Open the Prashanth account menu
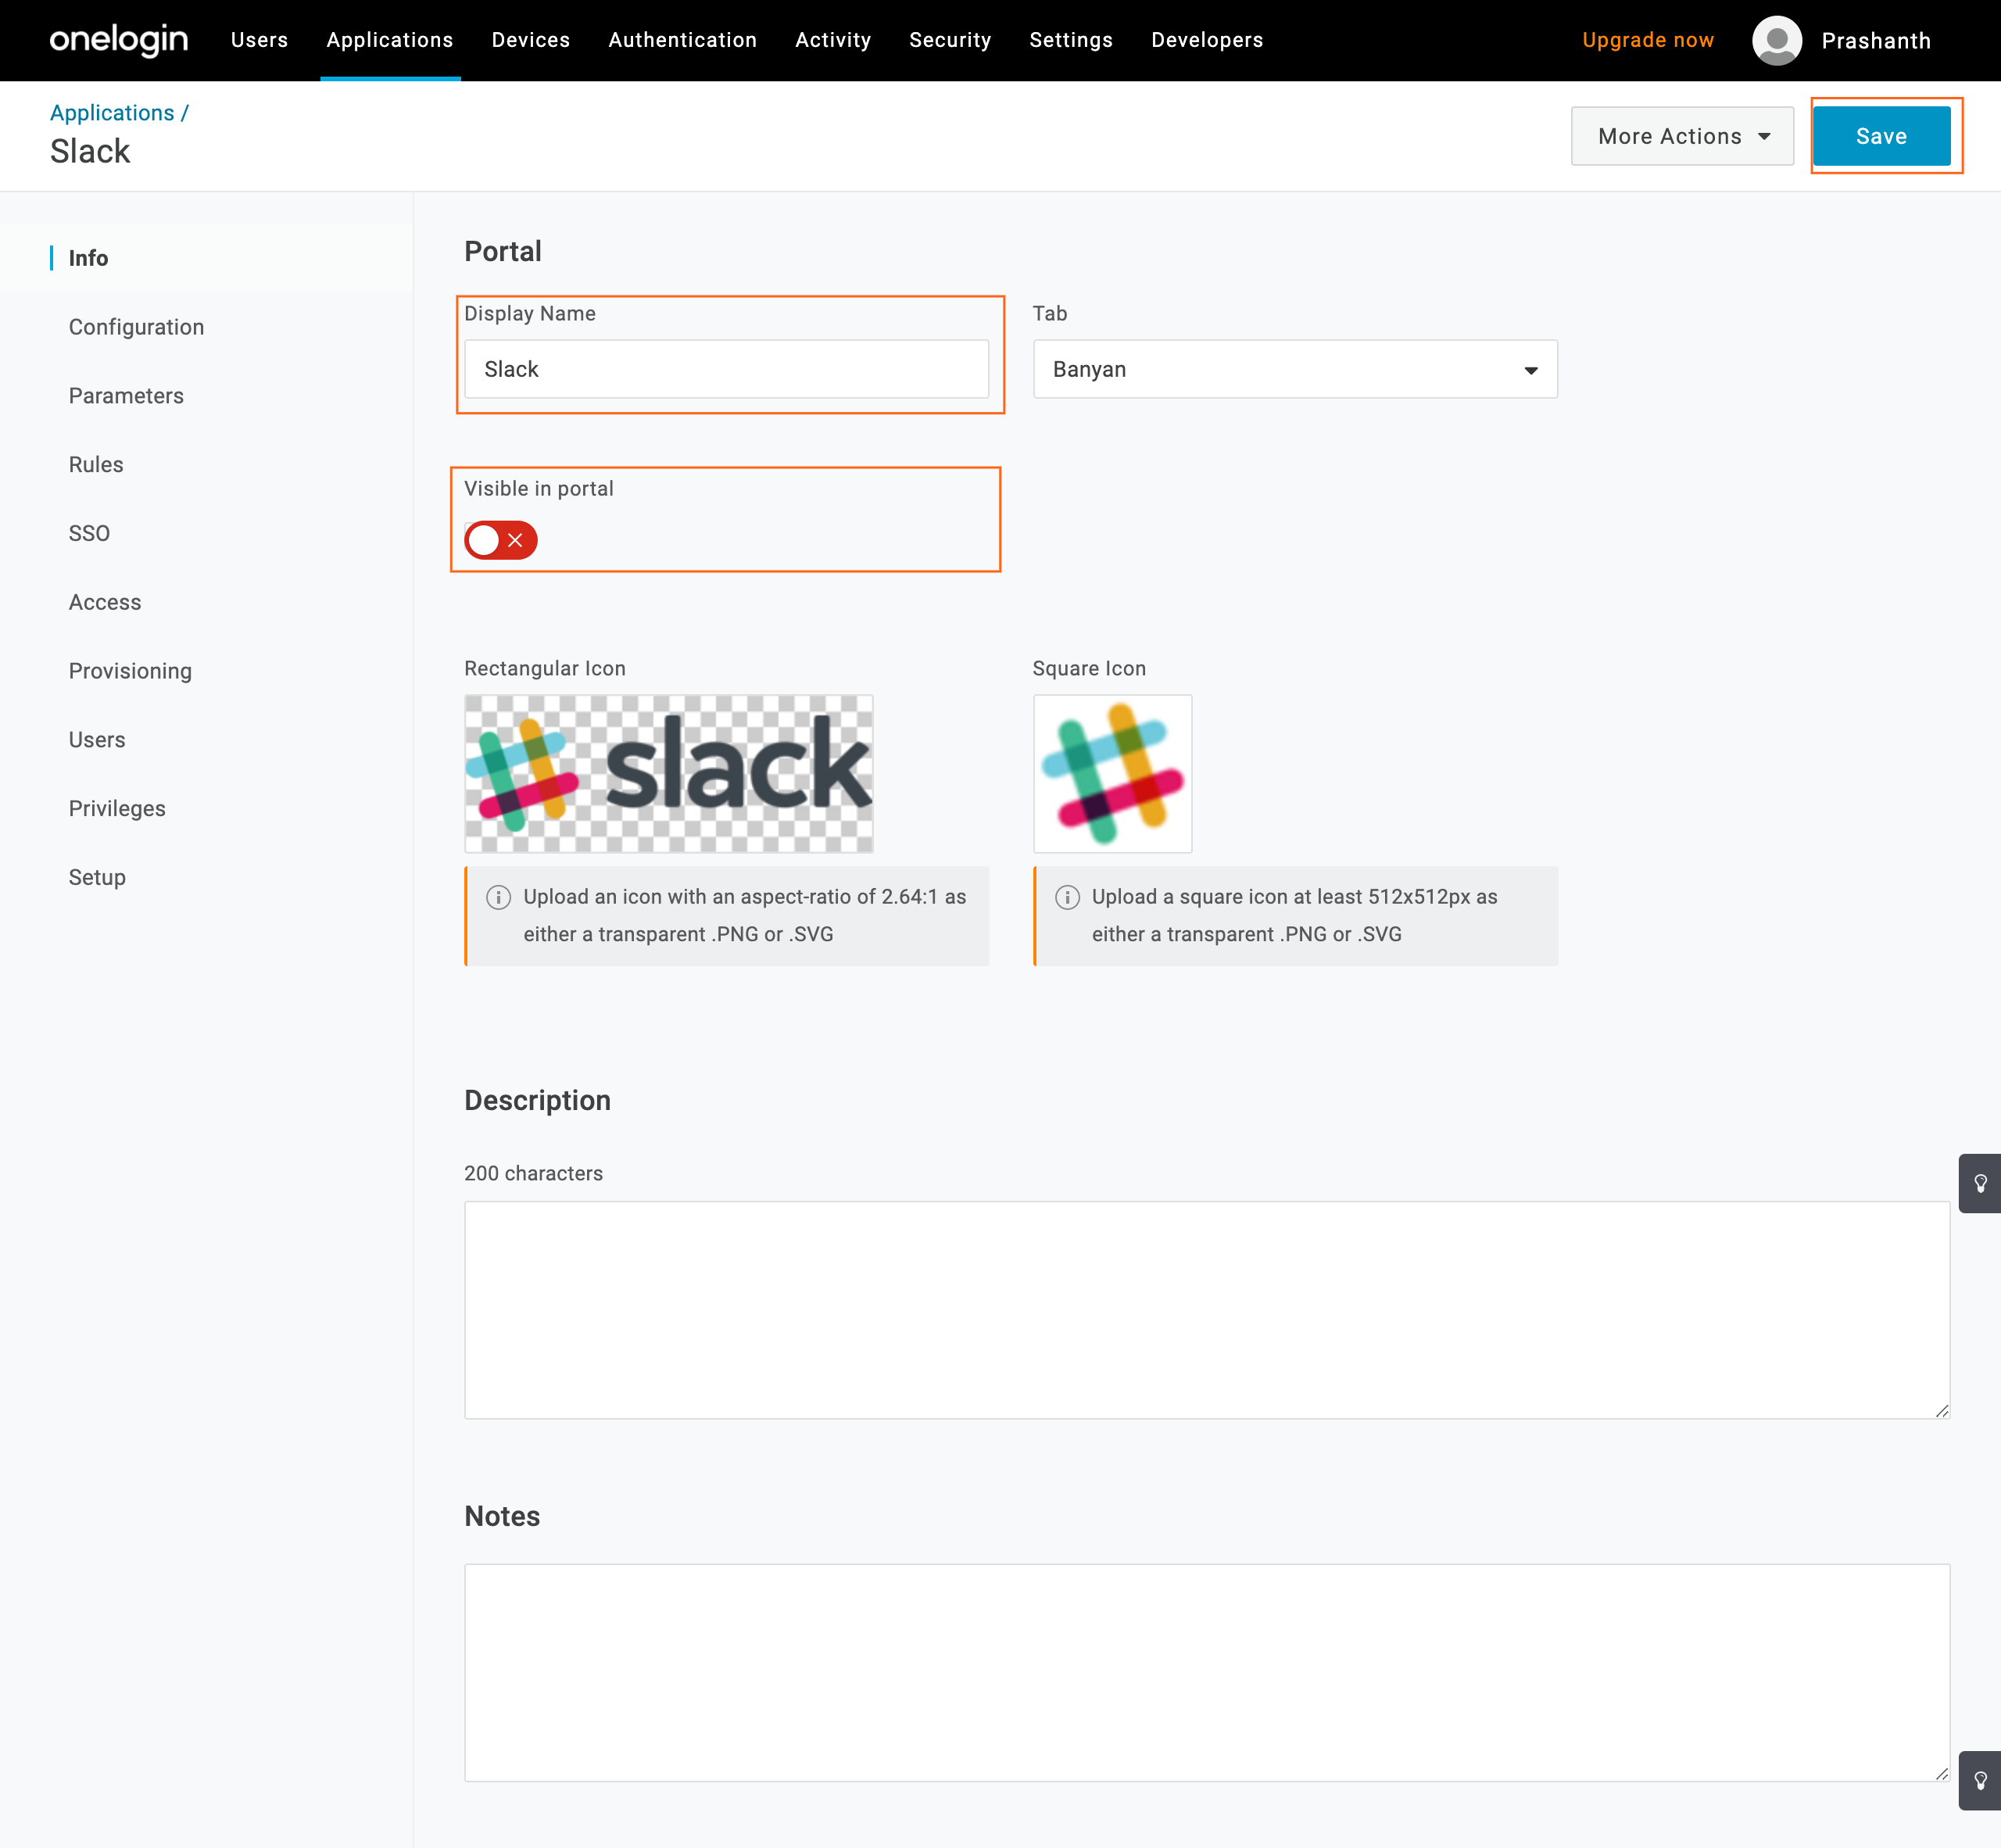This screenshot has width=2001, height=1848. click(1875, 40)
